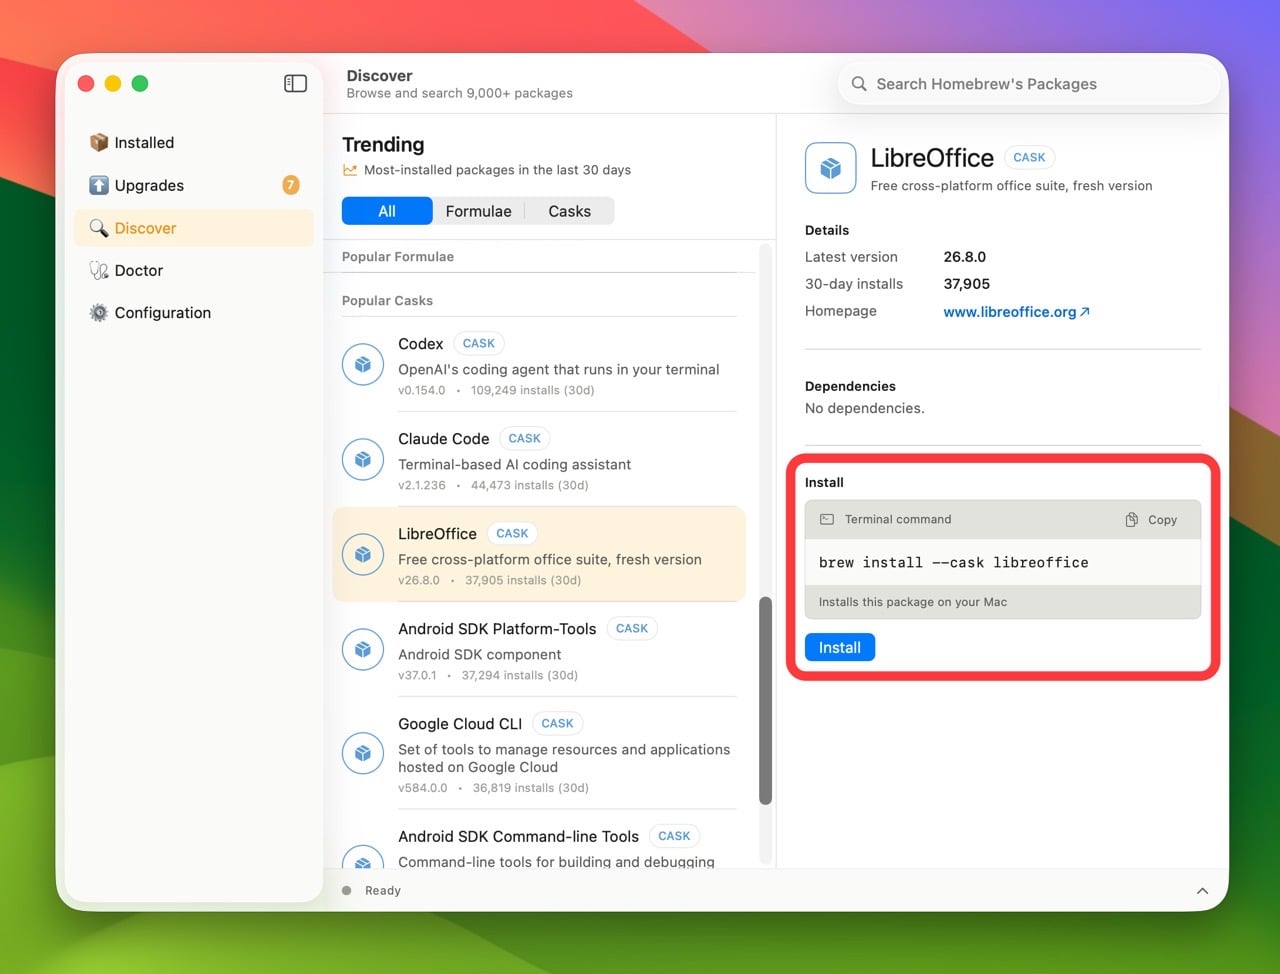Image resolution: width=1280 pixels, height=974 pixels.
Task: Open Upgrades via its arrow icon
Action: [99, 185]
